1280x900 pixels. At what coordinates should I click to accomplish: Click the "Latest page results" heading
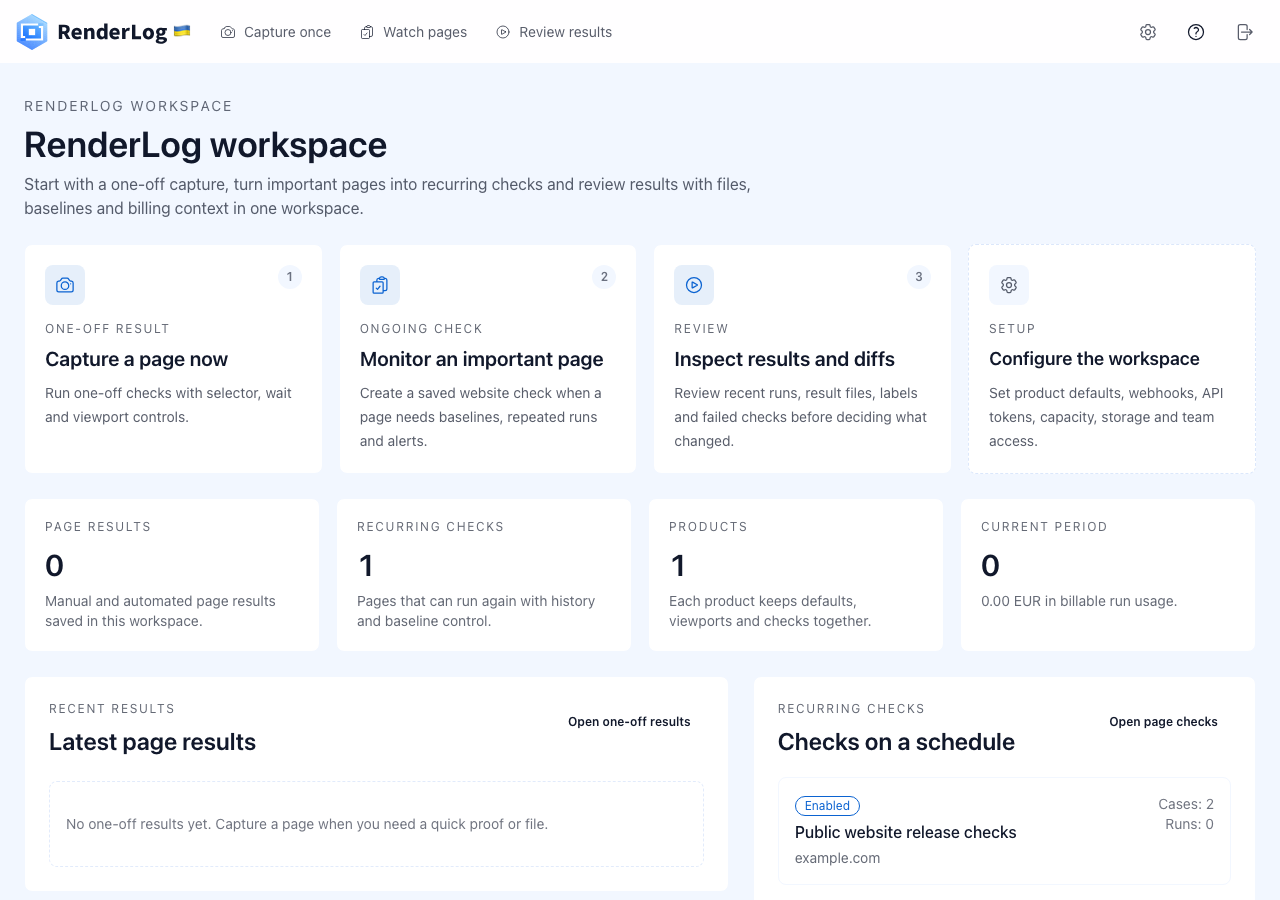point(153,742)
